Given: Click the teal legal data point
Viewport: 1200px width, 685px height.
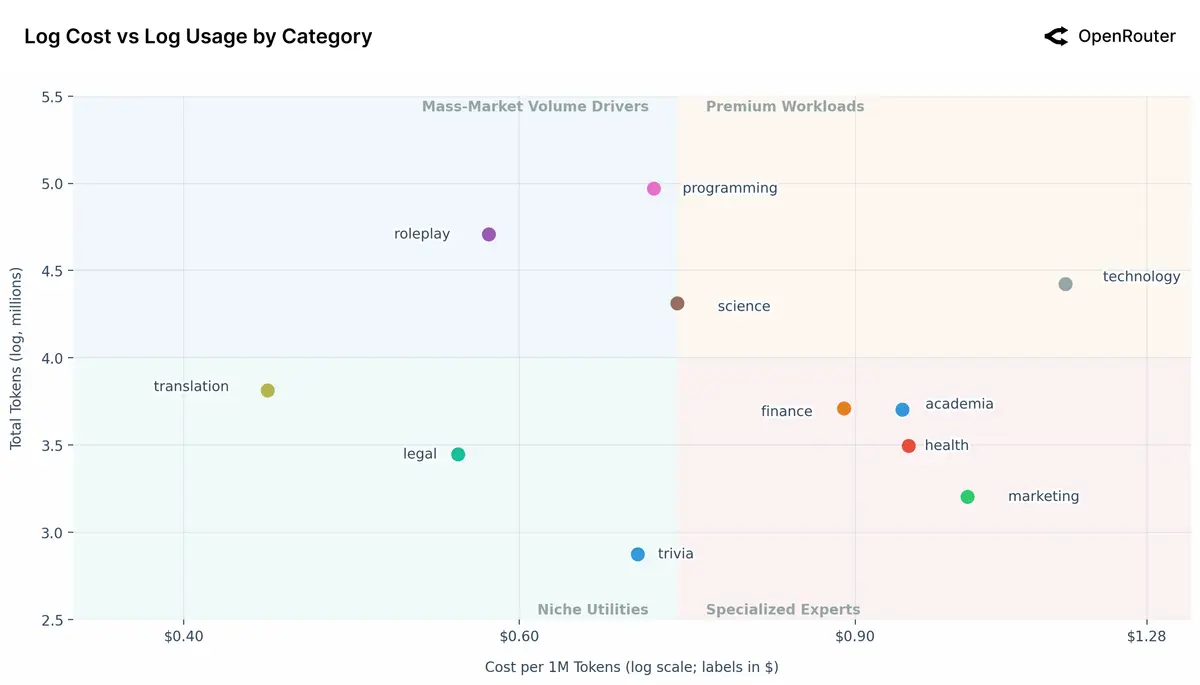Looking at the screenshot, I should [x=458, y=455].
